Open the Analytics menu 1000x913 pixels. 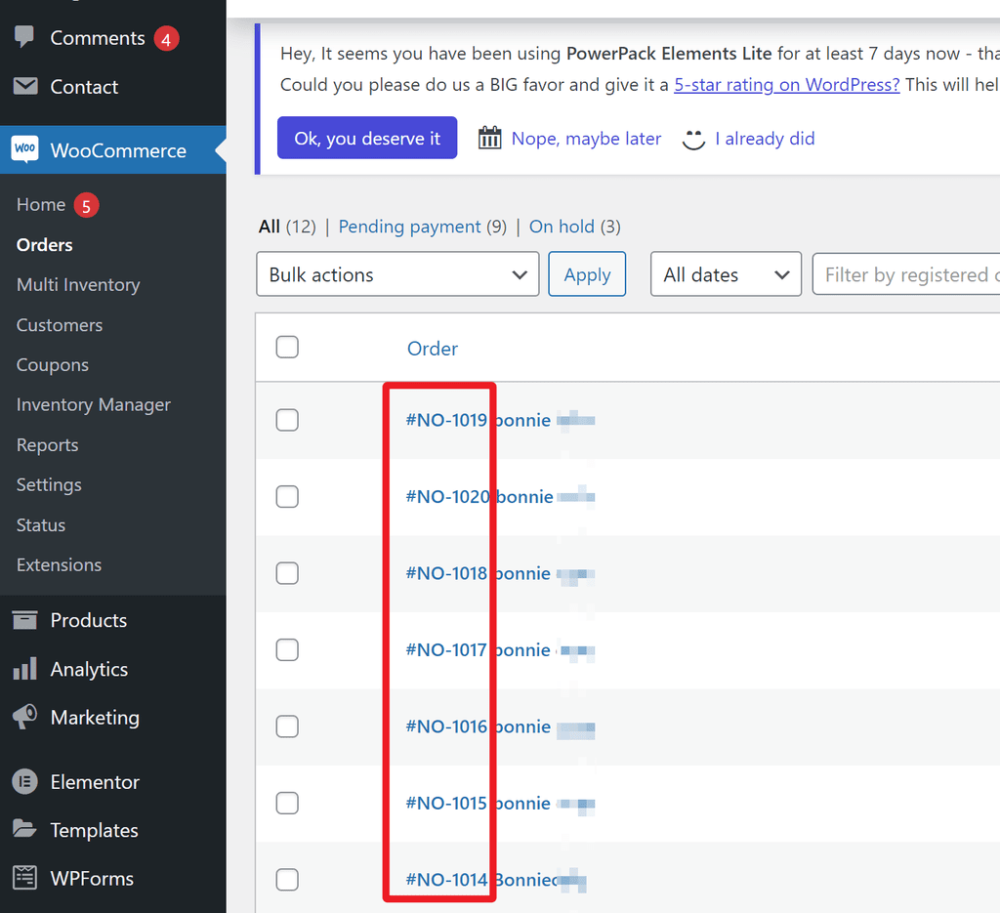(89, 669)
